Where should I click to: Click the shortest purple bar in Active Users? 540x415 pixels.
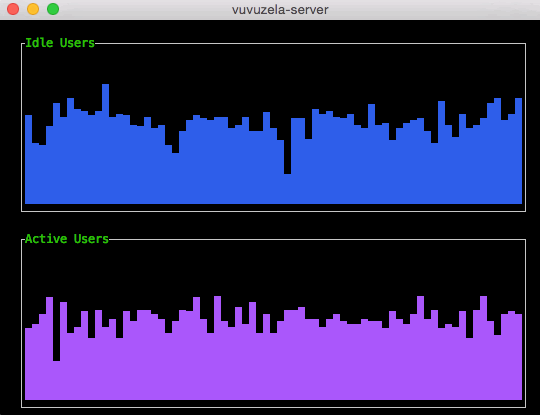coord(56,380)
